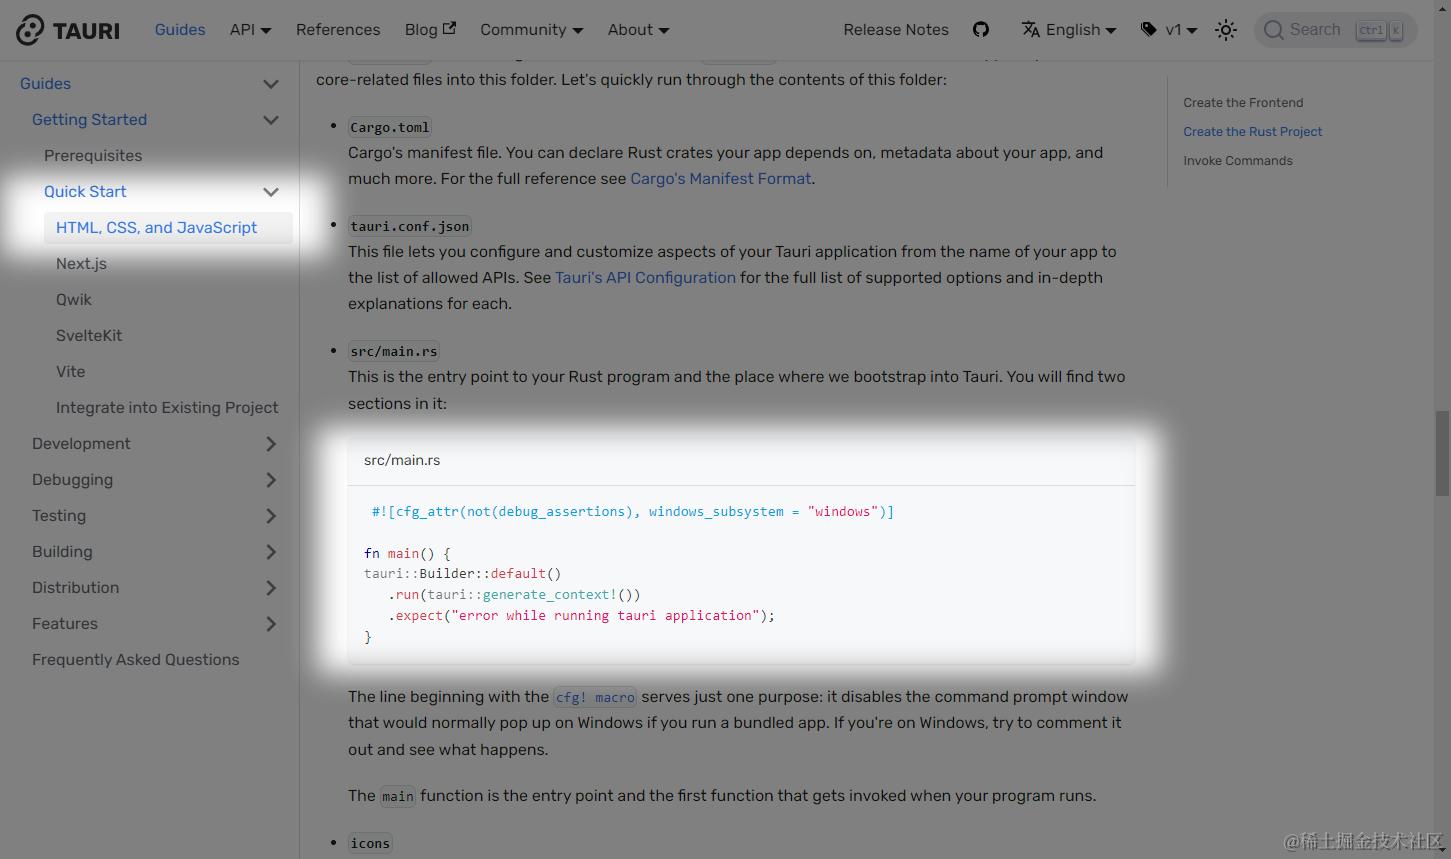
Task: Click the Search input field
Action: (1335, 30)
